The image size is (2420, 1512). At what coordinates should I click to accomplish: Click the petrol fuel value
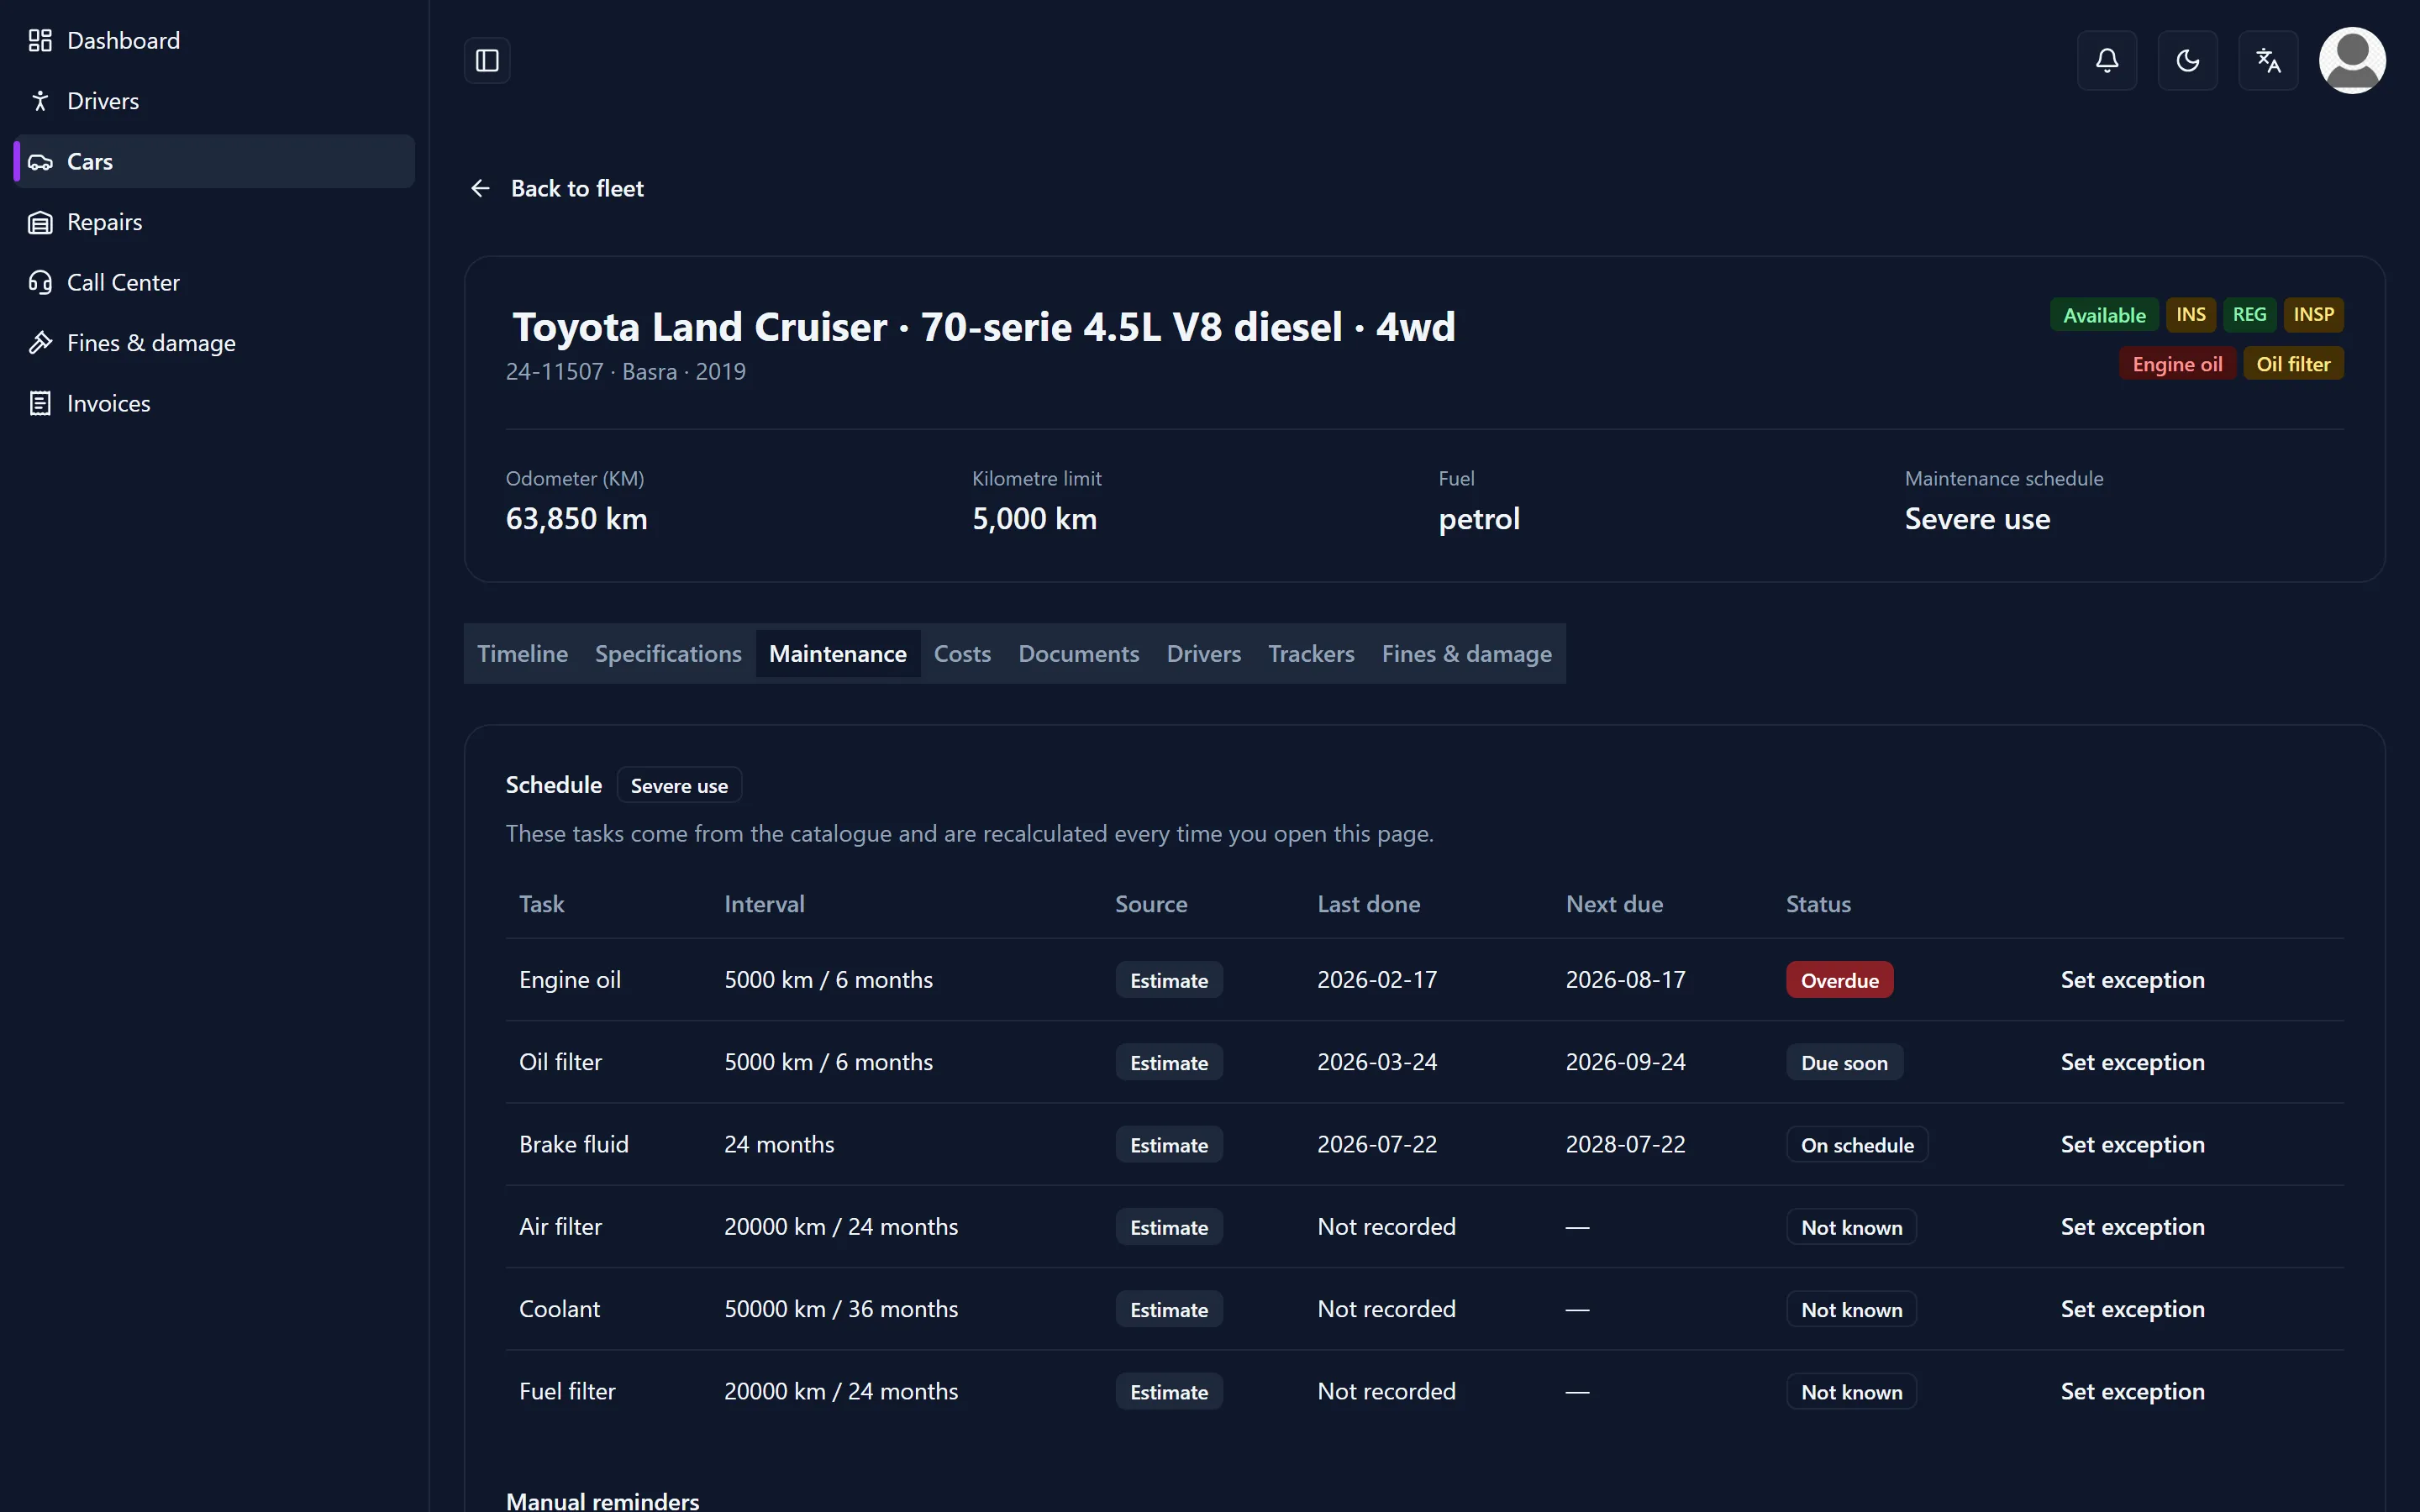click(1479, 519)
